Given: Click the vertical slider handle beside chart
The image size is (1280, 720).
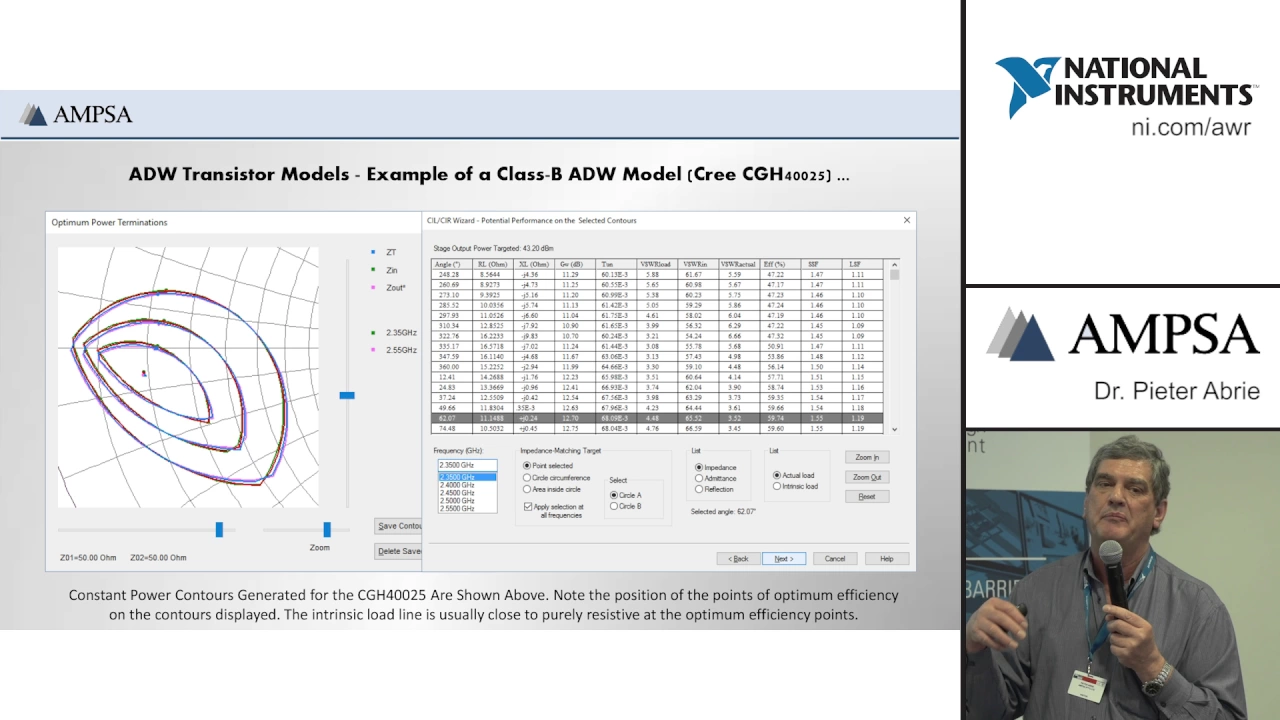Looking at the screenshot, I should 347,395.
